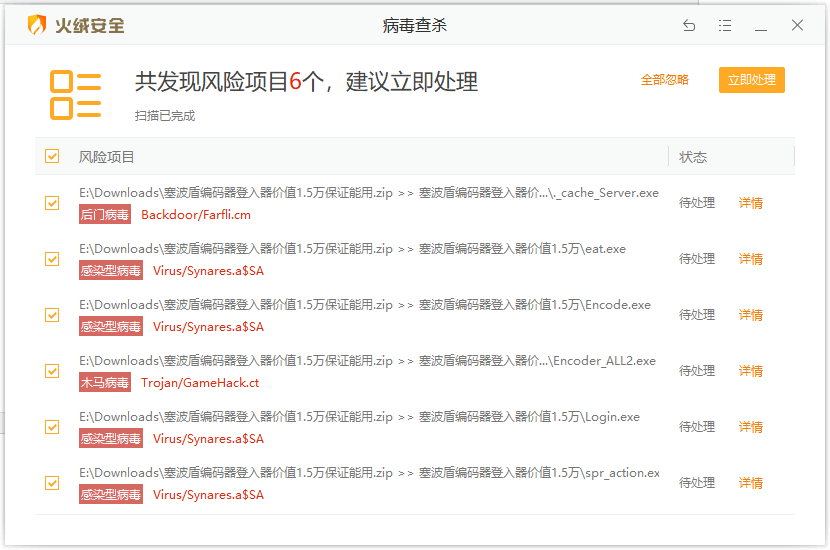Click 感染型病毒 tag under Encode.exe

coord(111,327)
